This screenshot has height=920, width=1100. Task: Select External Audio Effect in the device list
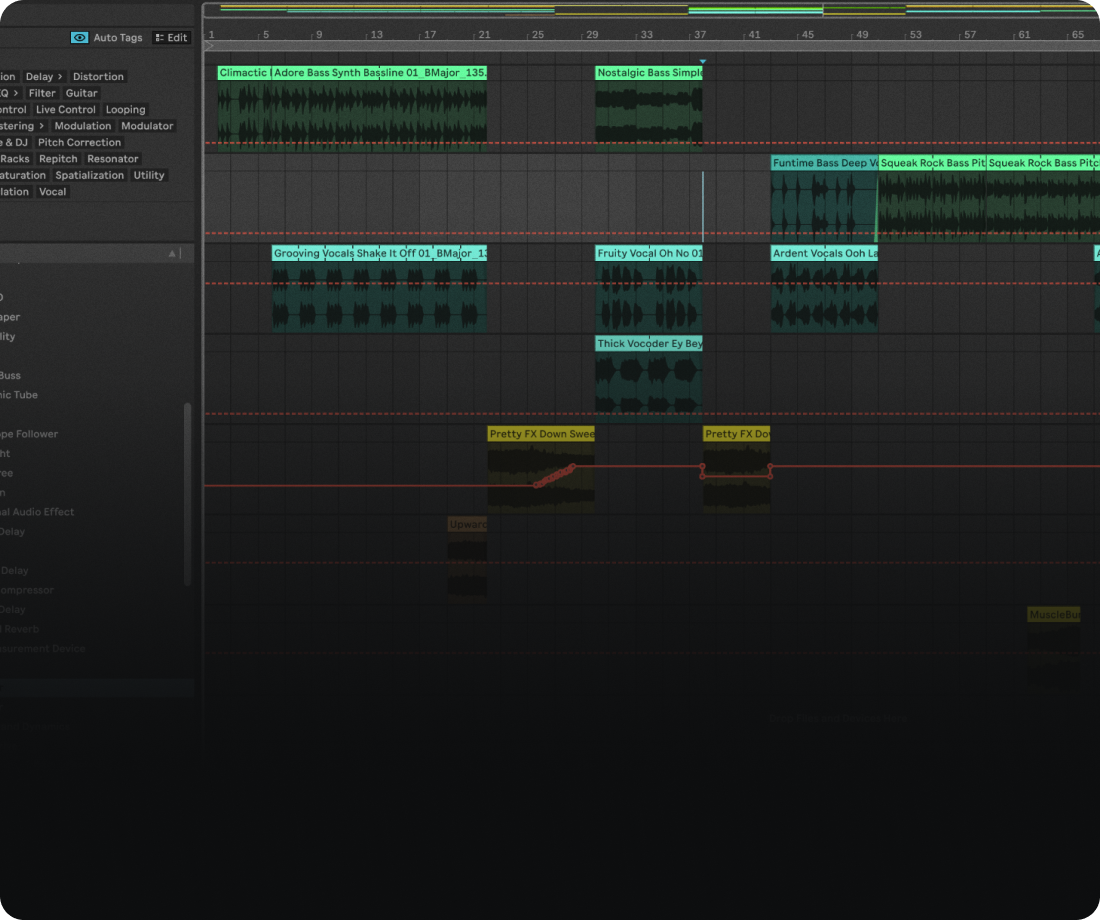37,511
